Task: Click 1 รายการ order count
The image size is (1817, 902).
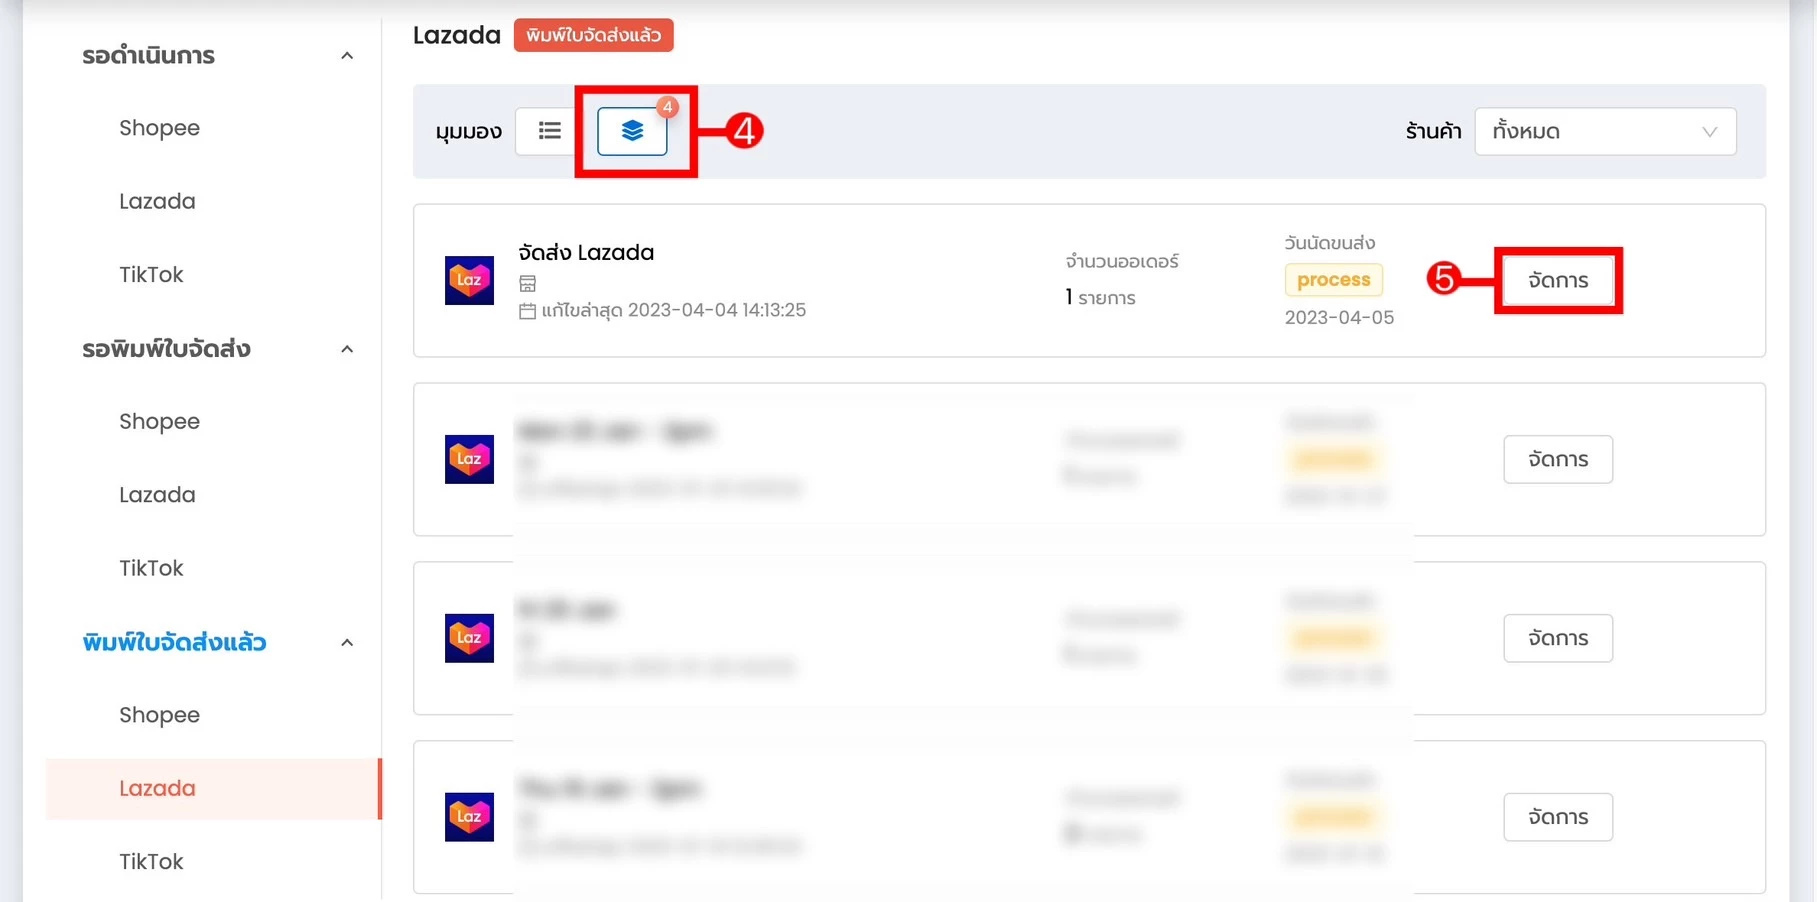Action: tap(1100, 298)
